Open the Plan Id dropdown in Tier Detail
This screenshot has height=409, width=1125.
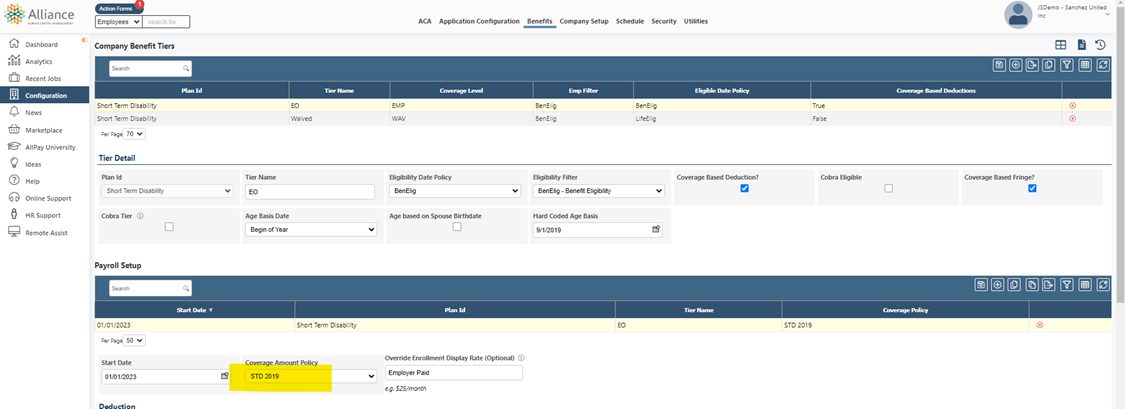[167, 191]
